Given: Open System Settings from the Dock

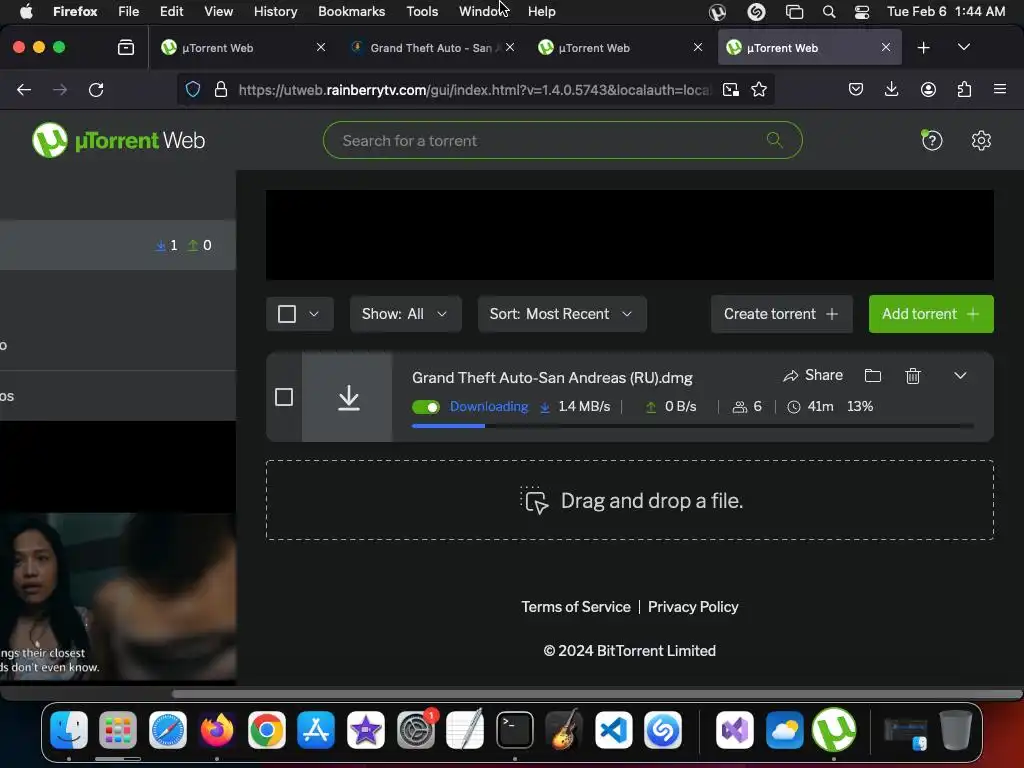Looking at the screenshot, I should click(416, 729).
